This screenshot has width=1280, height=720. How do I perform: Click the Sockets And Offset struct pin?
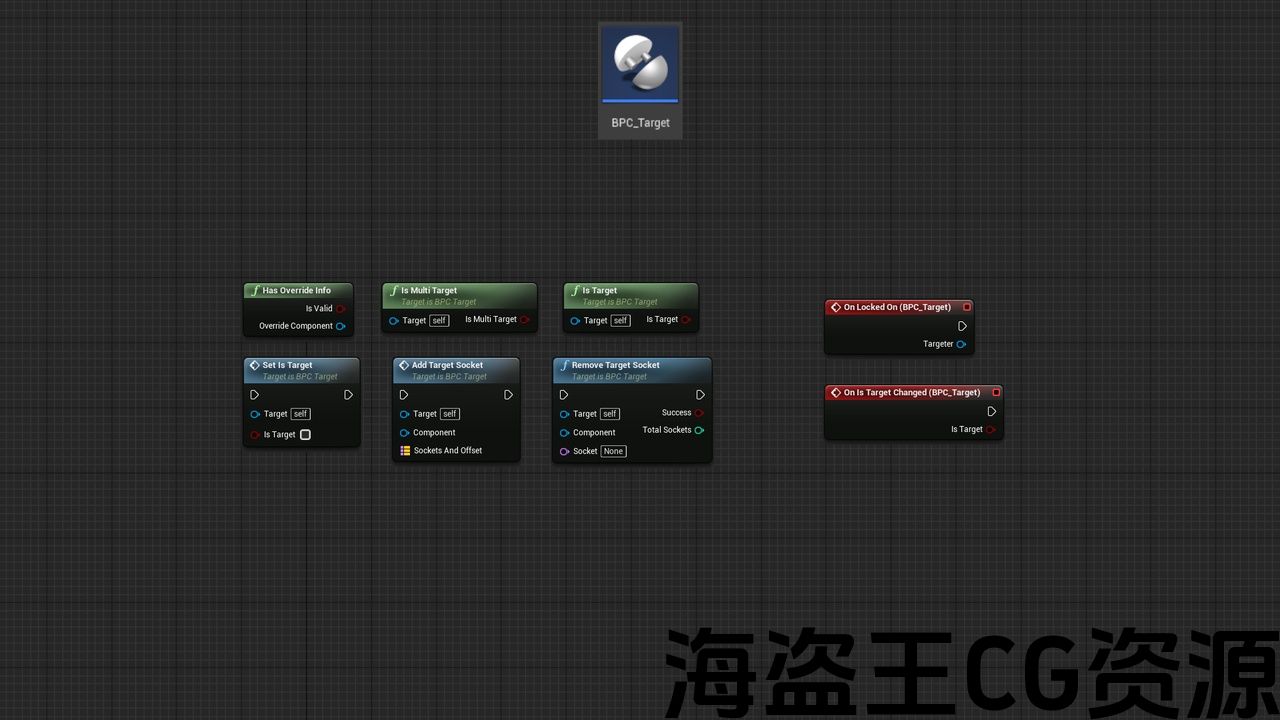[405, 451]
